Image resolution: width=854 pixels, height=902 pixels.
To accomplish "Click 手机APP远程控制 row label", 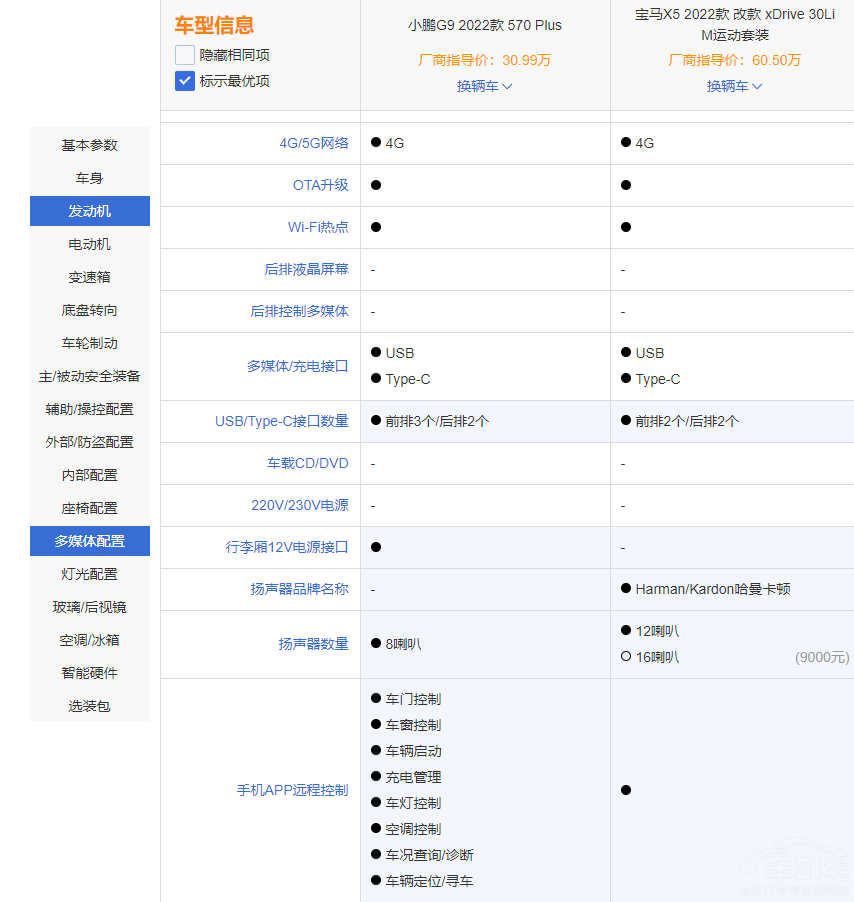I will pos(292,790).
